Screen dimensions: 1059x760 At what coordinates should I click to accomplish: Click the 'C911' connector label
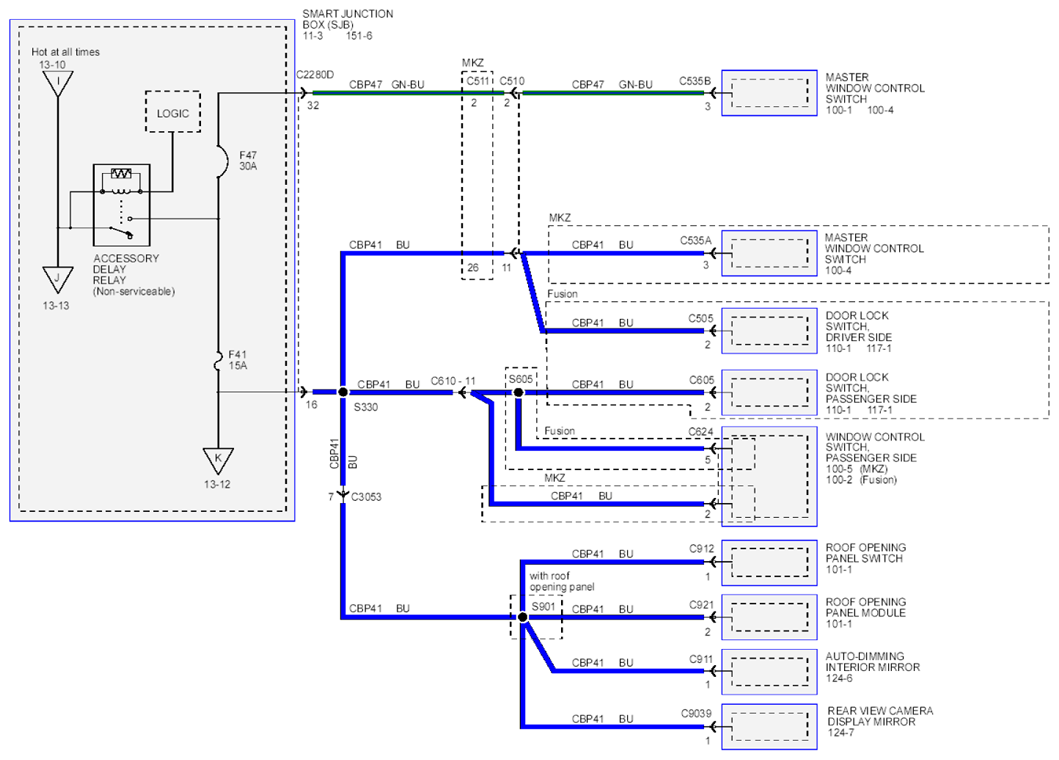(x=701, y=659)
